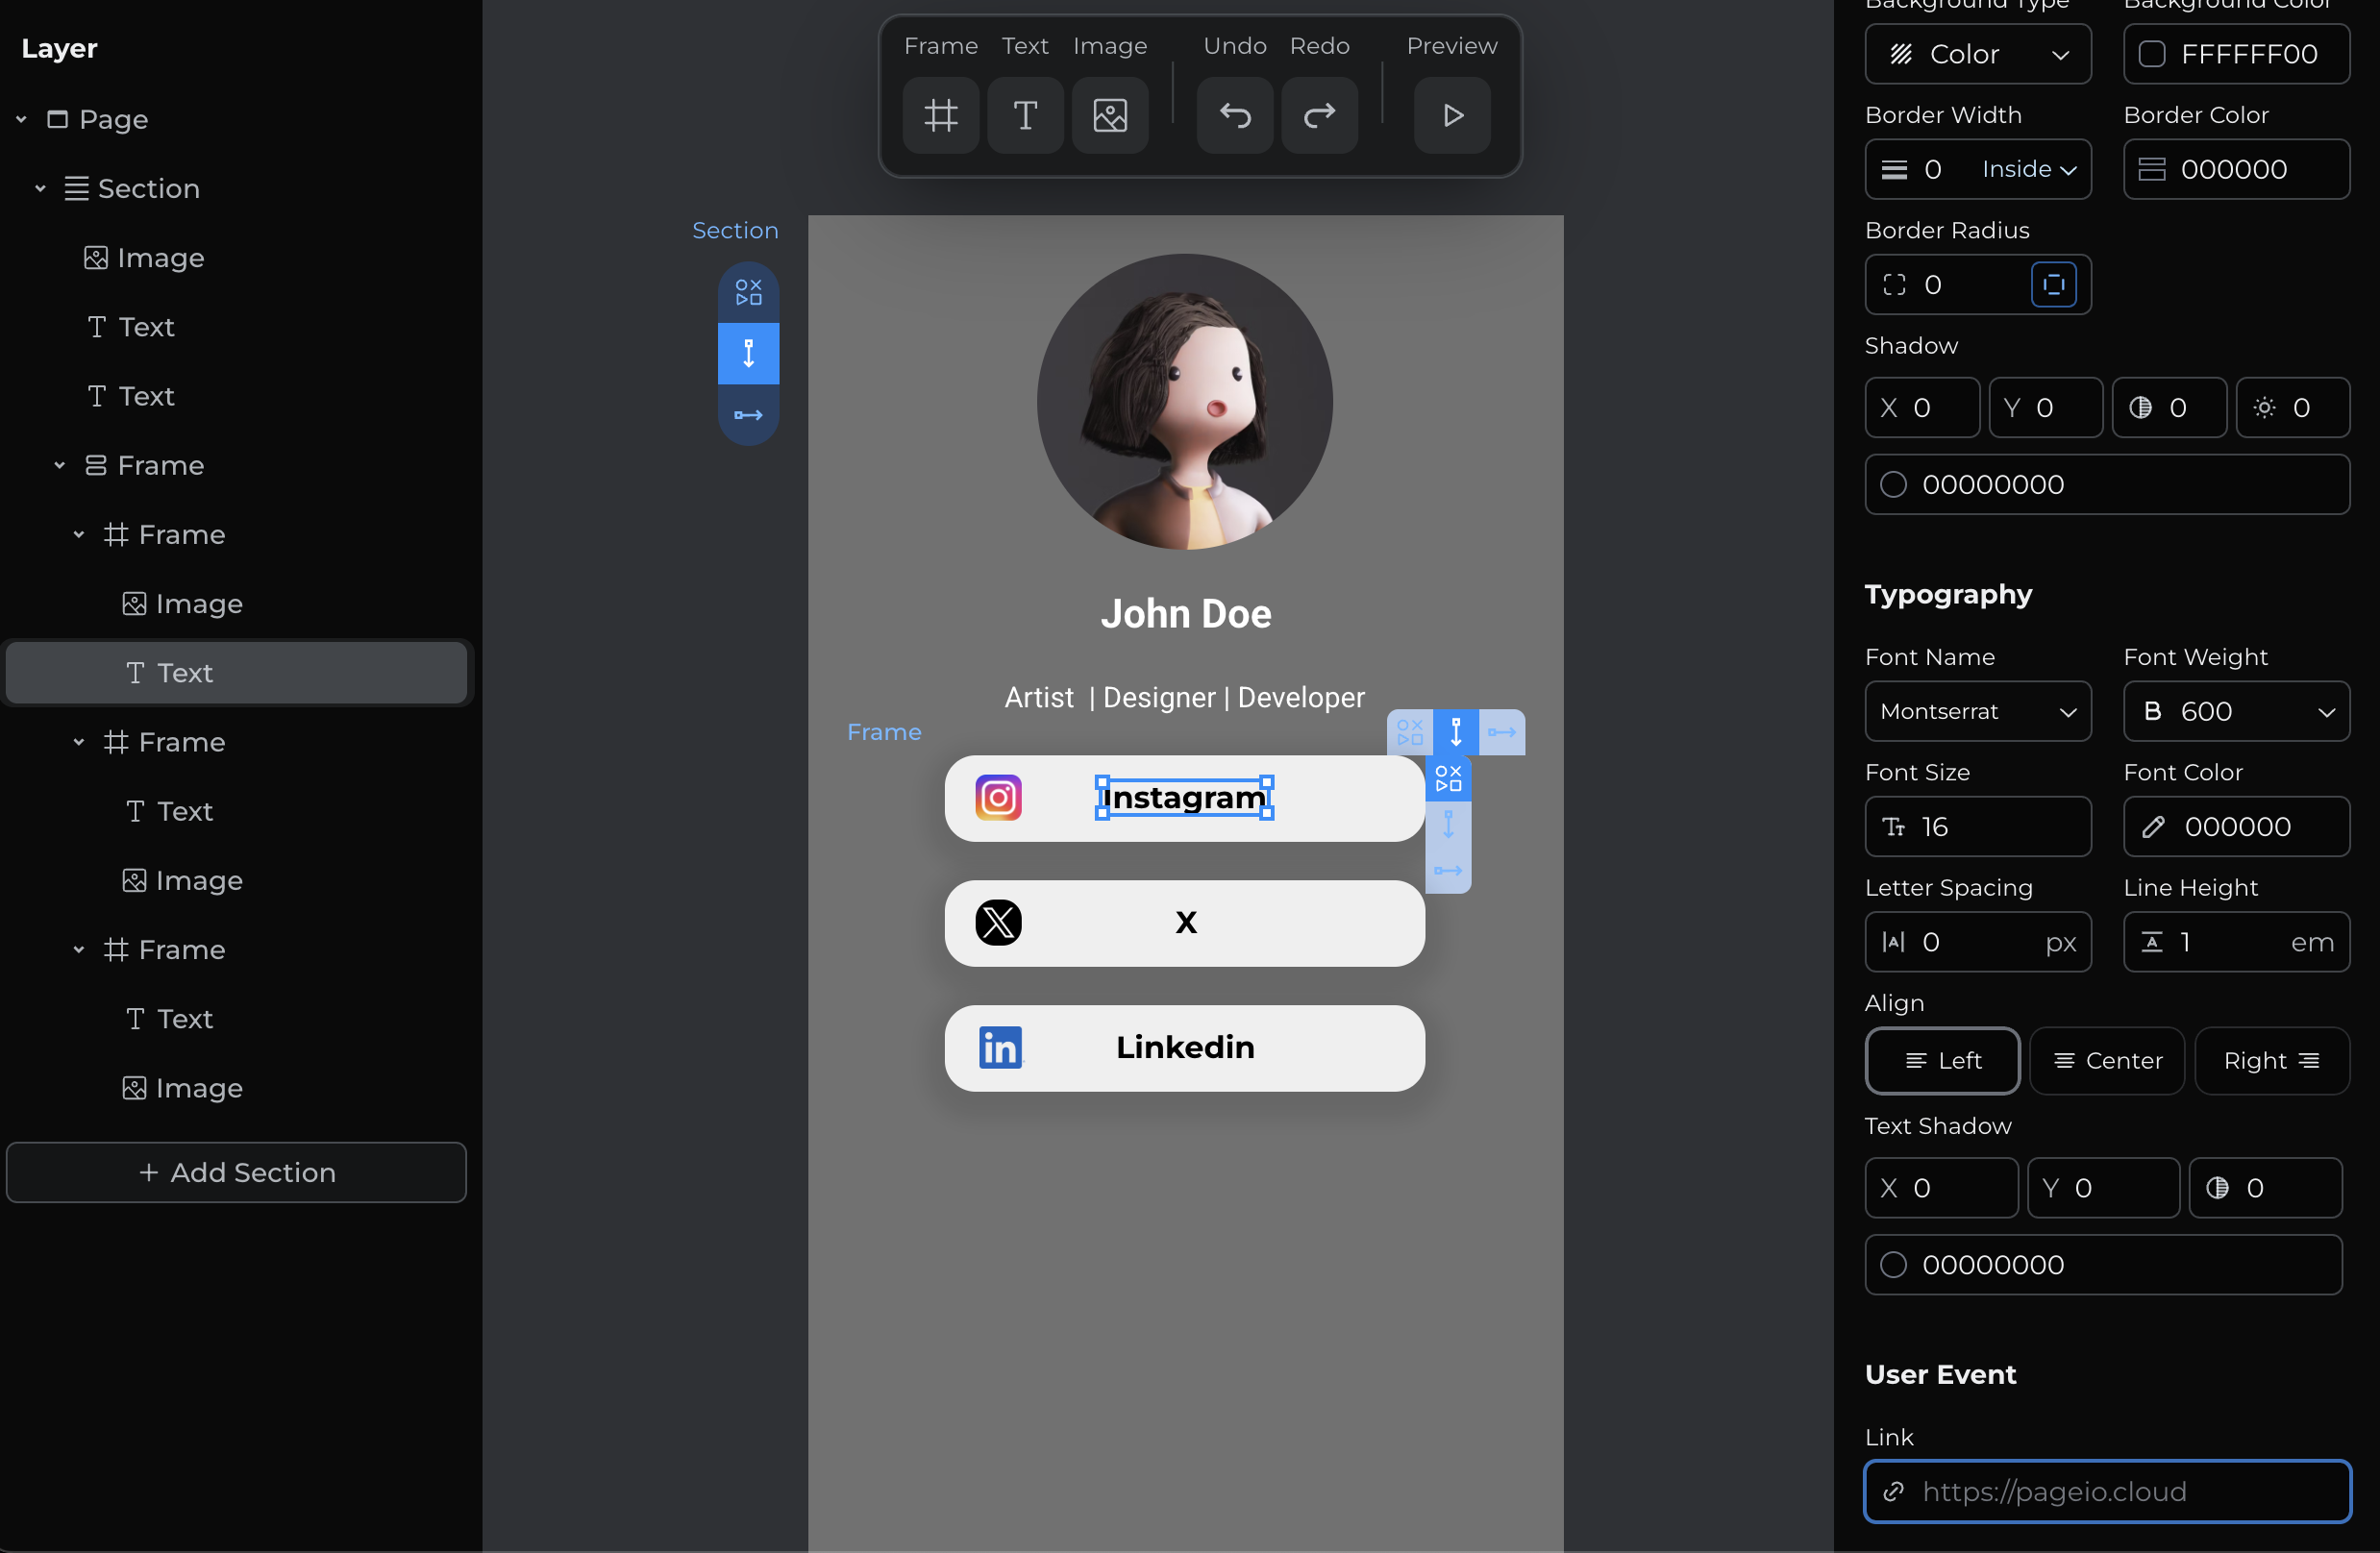Image resolution: width=2380 pixels, height=1553 pixels.
Task: Click the font color pencil icon
Action: [x=2153, y=827]
